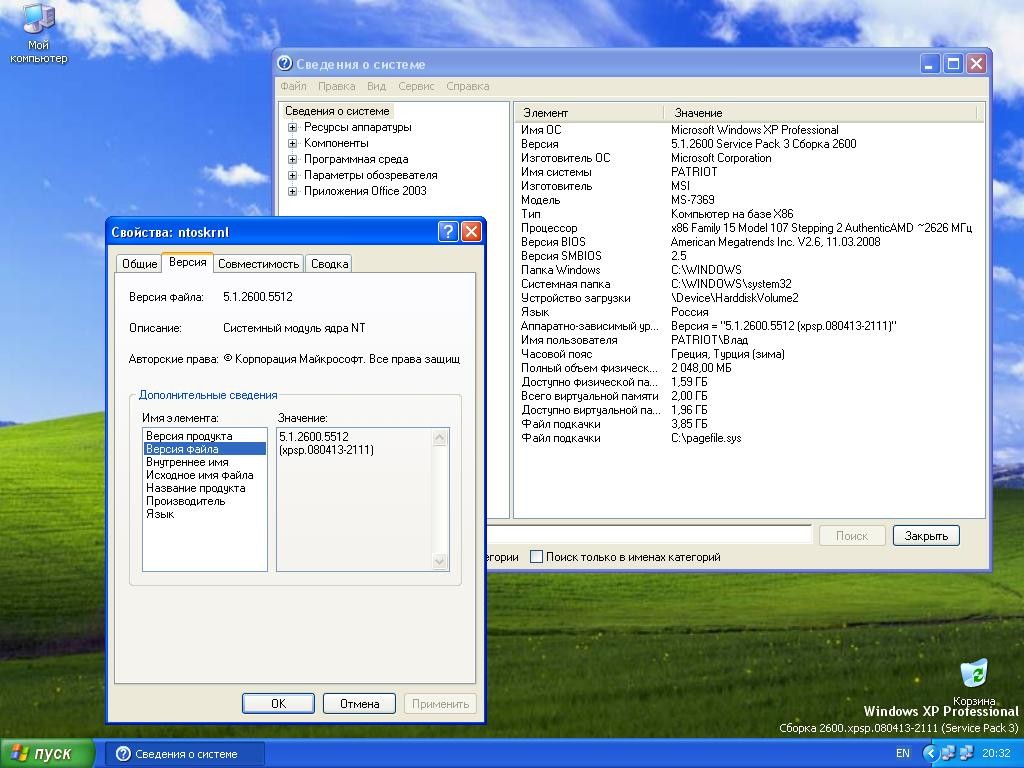Select the 'Имя ОС' row
This screenshot has width=1024, height=768.
pos(749,130)
